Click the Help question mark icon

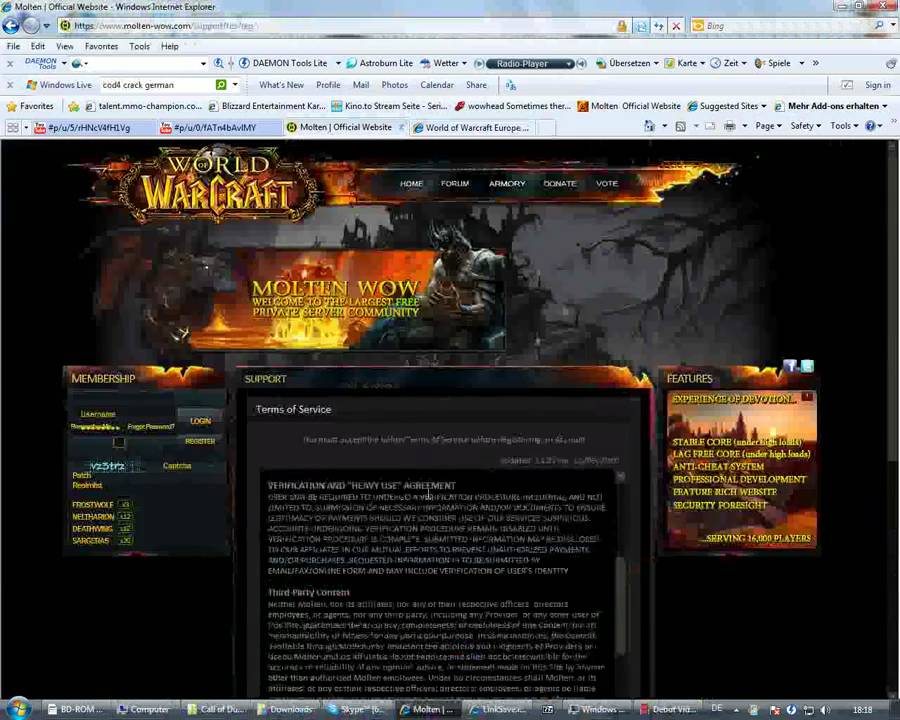(x=870, y=126)
